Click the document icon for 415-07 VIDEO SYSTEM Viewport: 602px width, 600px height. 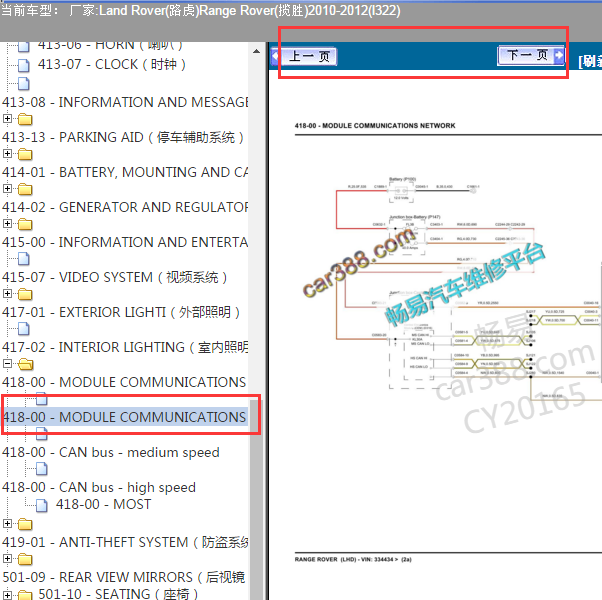click(x=24, y=259)
